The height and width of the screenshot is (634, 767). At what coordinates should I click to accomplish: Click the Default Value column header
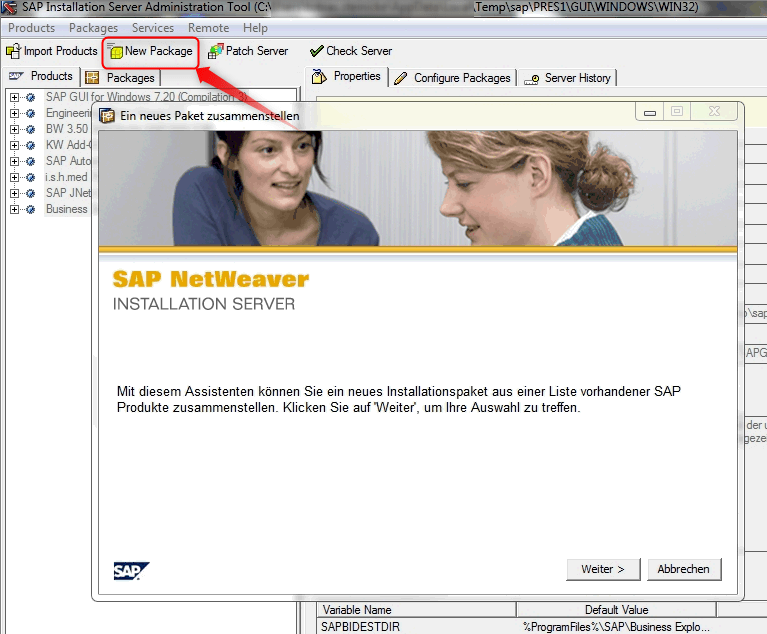click(x=616, y=610)
